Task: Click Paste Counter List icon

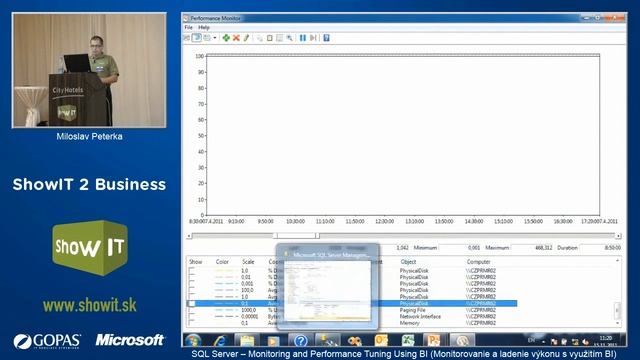Action: coord(269,38)
